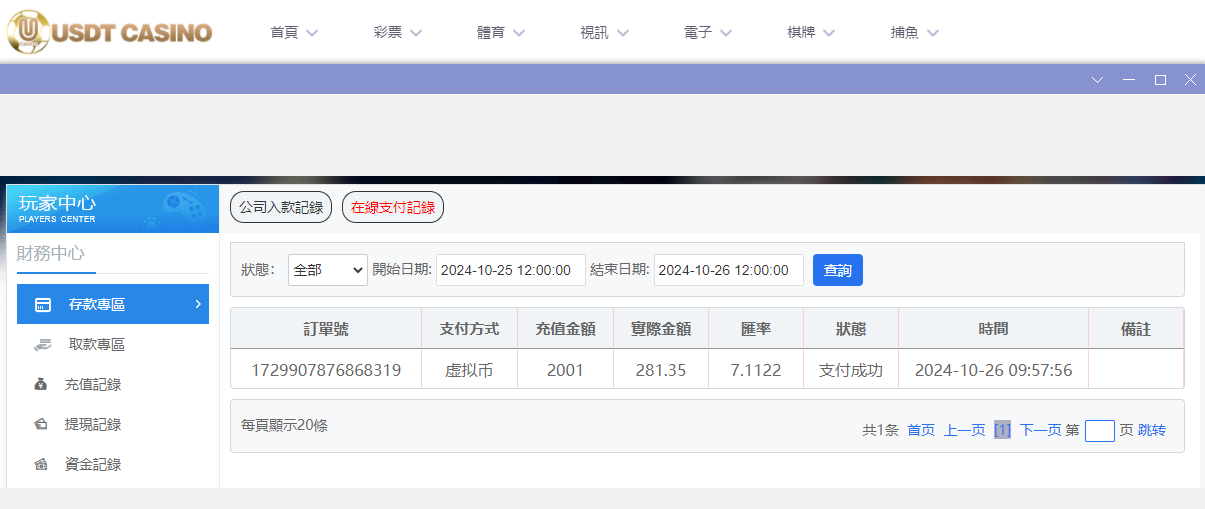Expand the 電子 menu chevron

coord(726,33)
